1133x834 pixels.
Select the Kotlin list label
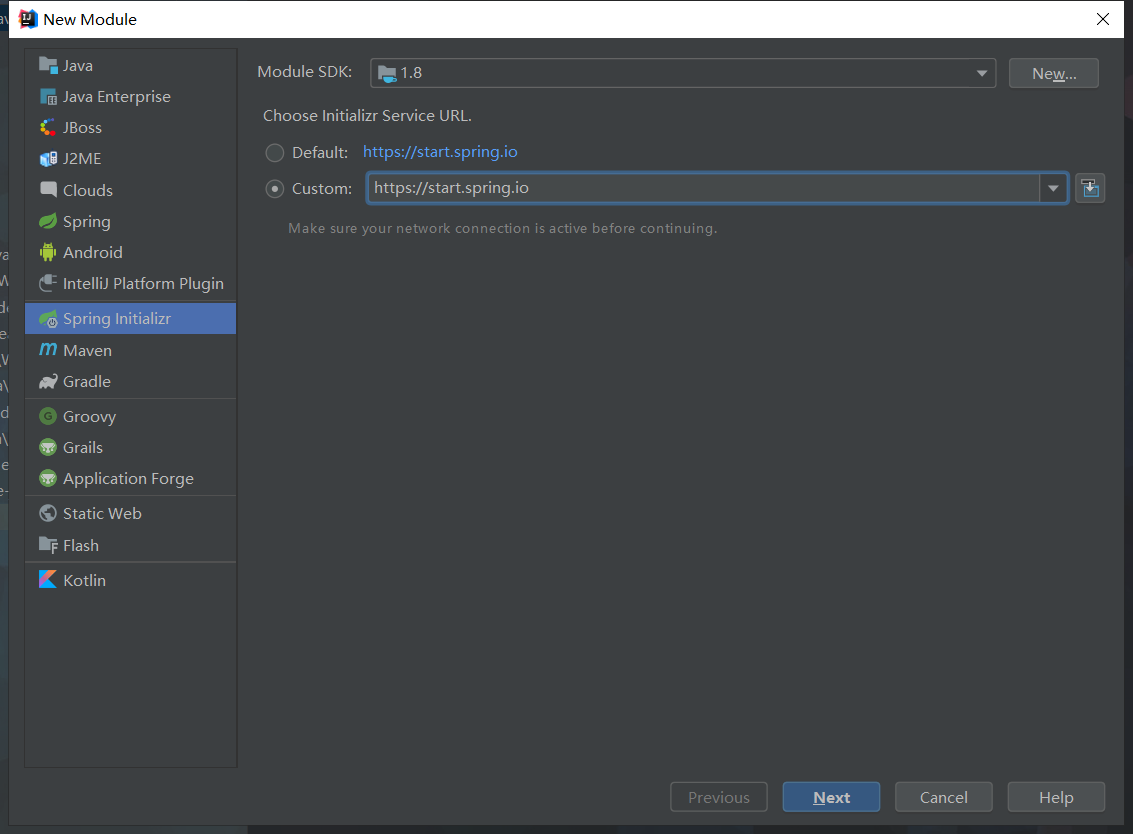point(85,580)
